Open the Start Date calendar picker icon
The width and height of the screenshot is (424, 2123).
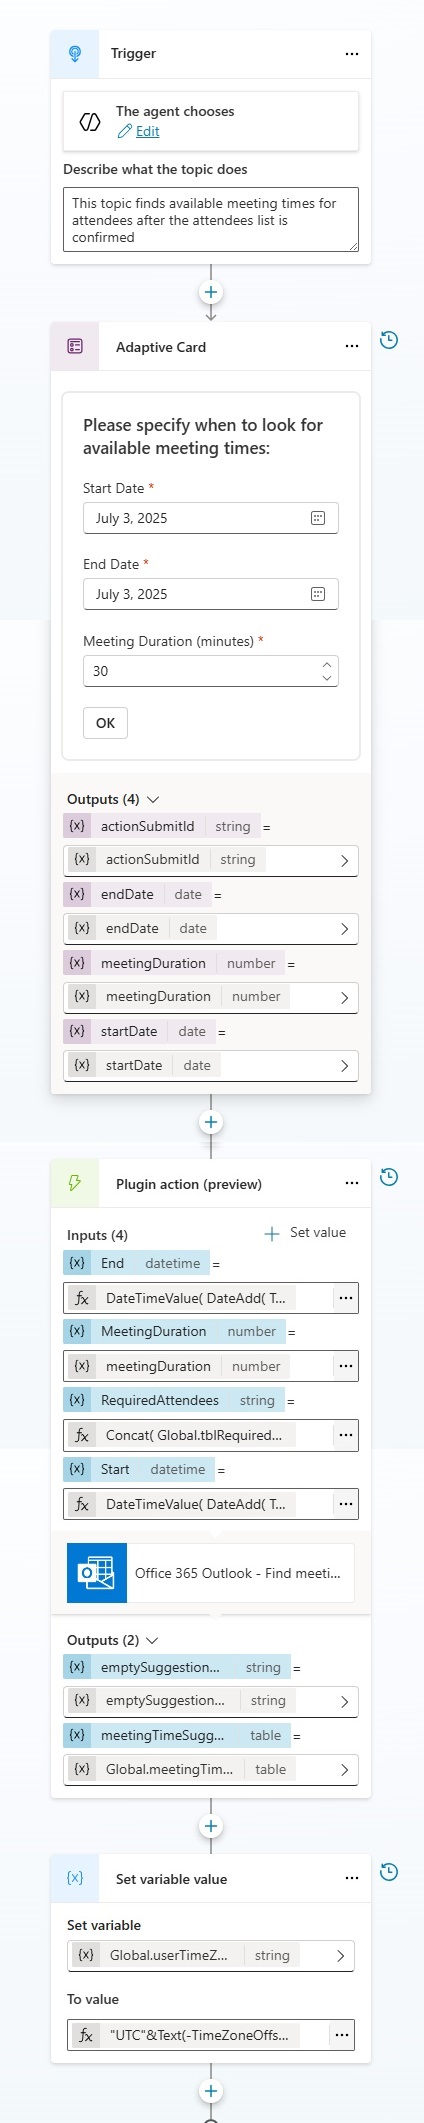tap(318, 518)
